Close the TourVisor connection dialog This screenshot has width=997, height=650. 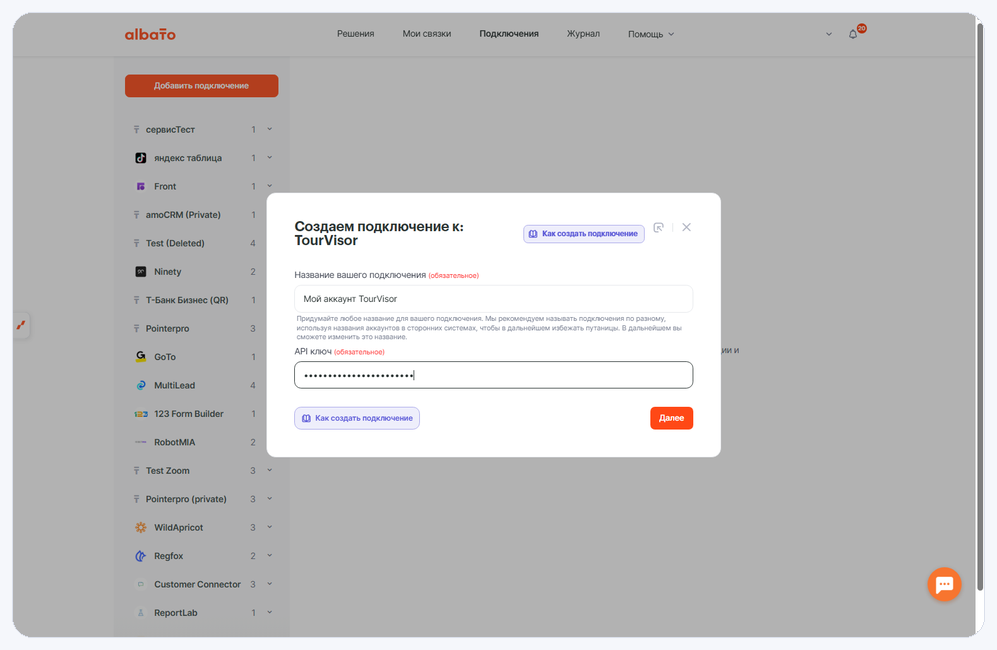coord(686,227)
